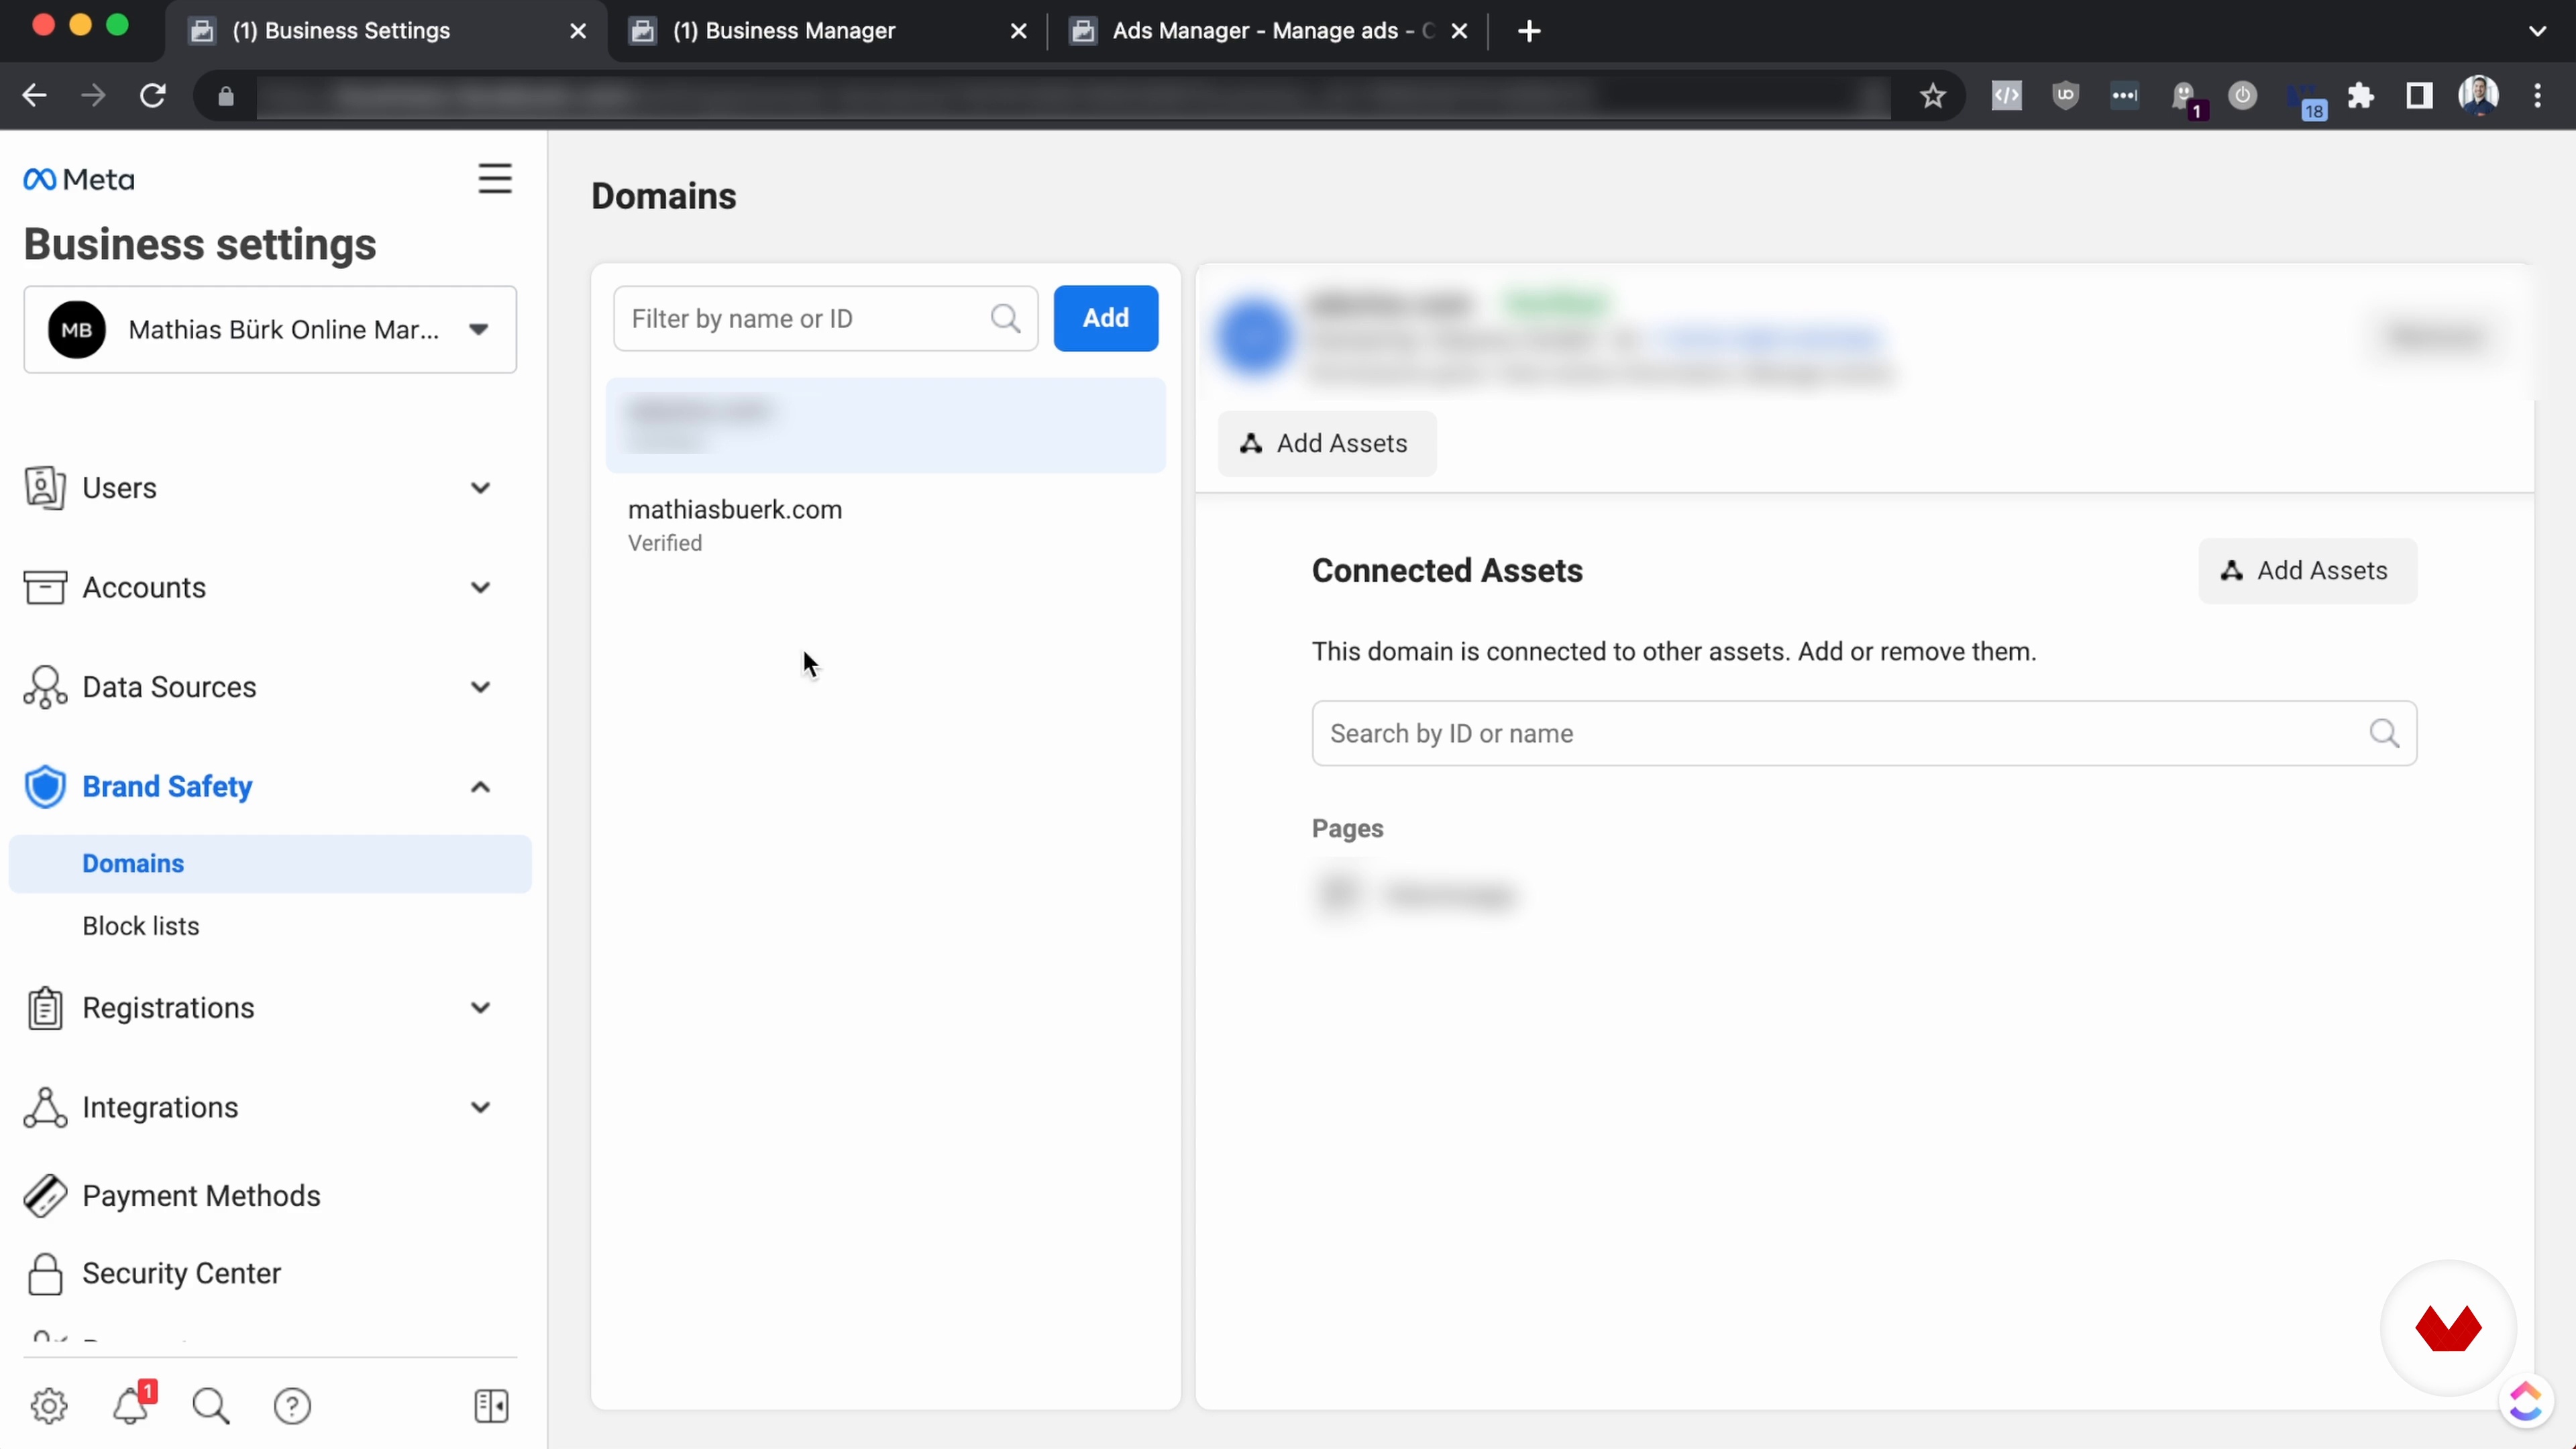Open the browser side panel icon
Viewport: 2576px width, 1449px height.
(x=2419, y=95)
